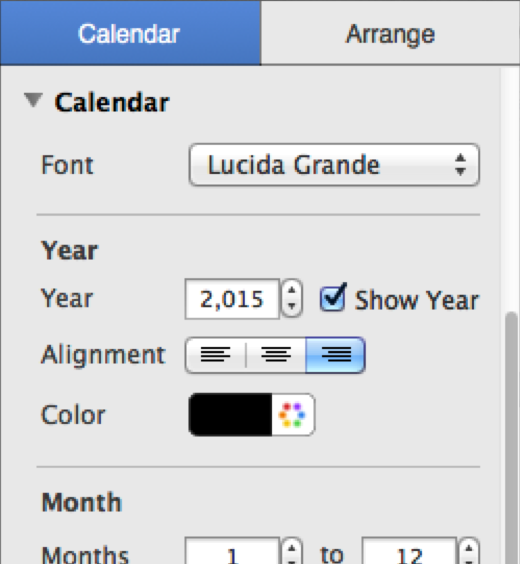Increment end month stepper up arrow

point(469,549)
